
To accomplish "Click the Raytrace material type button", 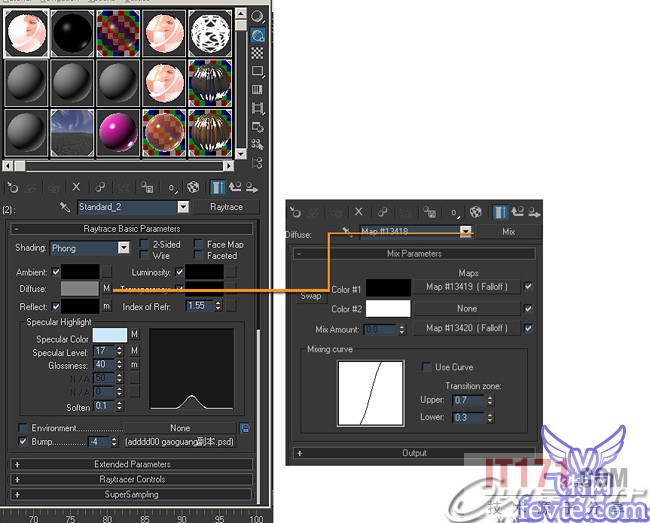I will point(226,207).
